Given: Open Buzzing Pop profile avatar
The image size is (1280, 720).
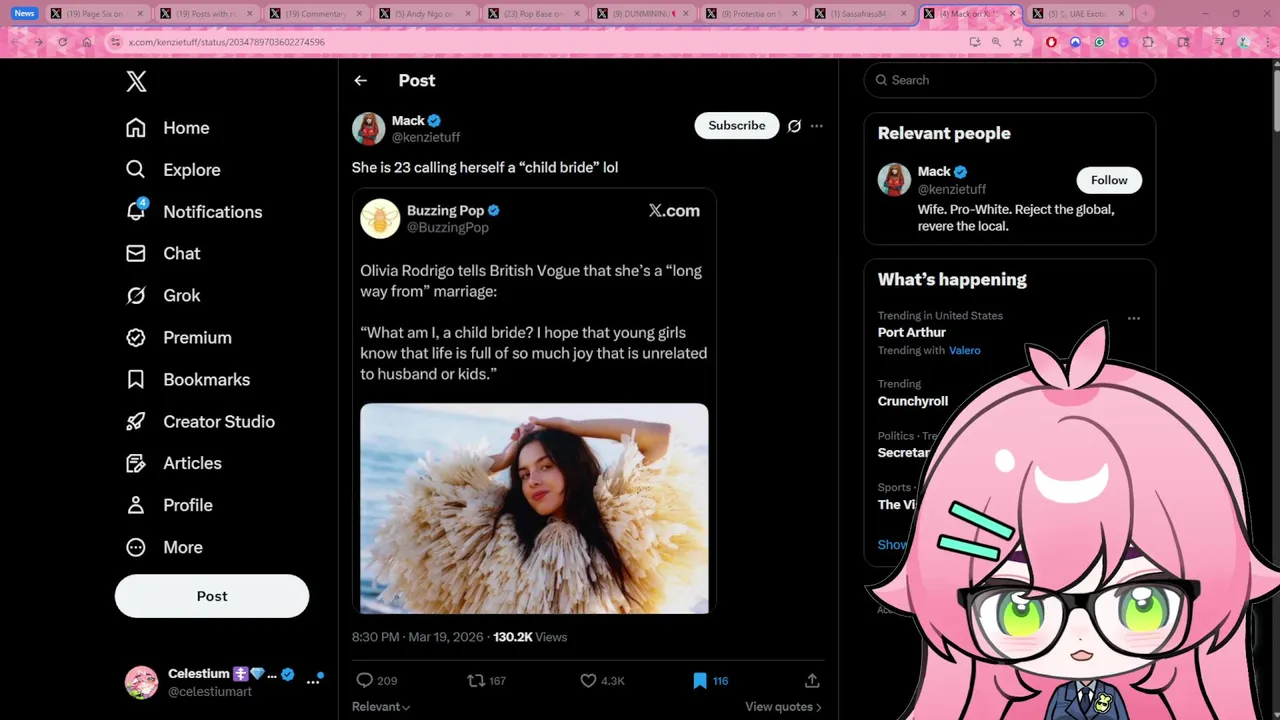Looking at the screenshot, I should tap(380, 219).
